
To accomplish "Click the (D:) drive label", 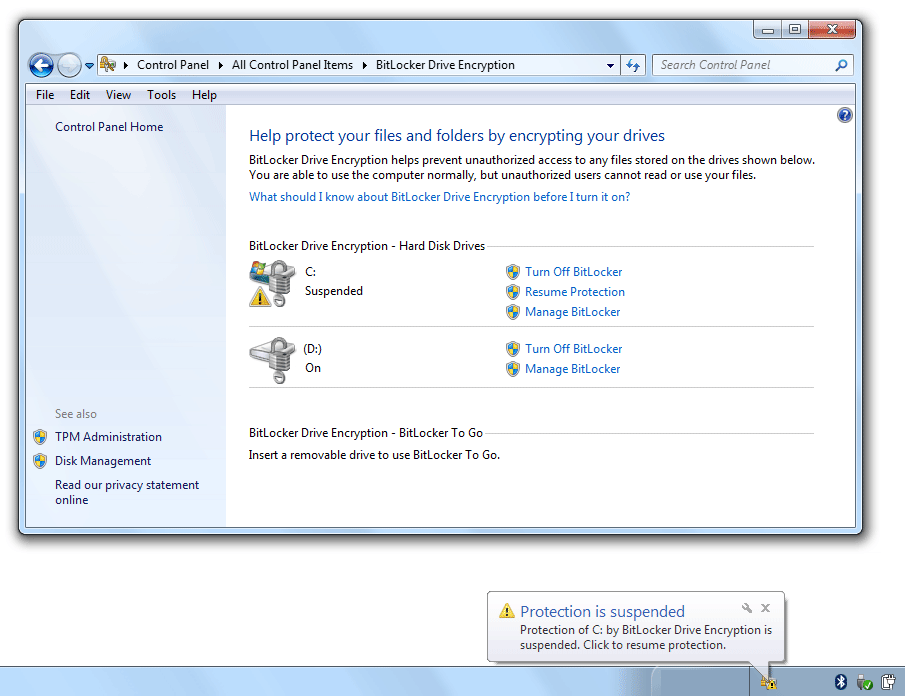I will (312, 349).
